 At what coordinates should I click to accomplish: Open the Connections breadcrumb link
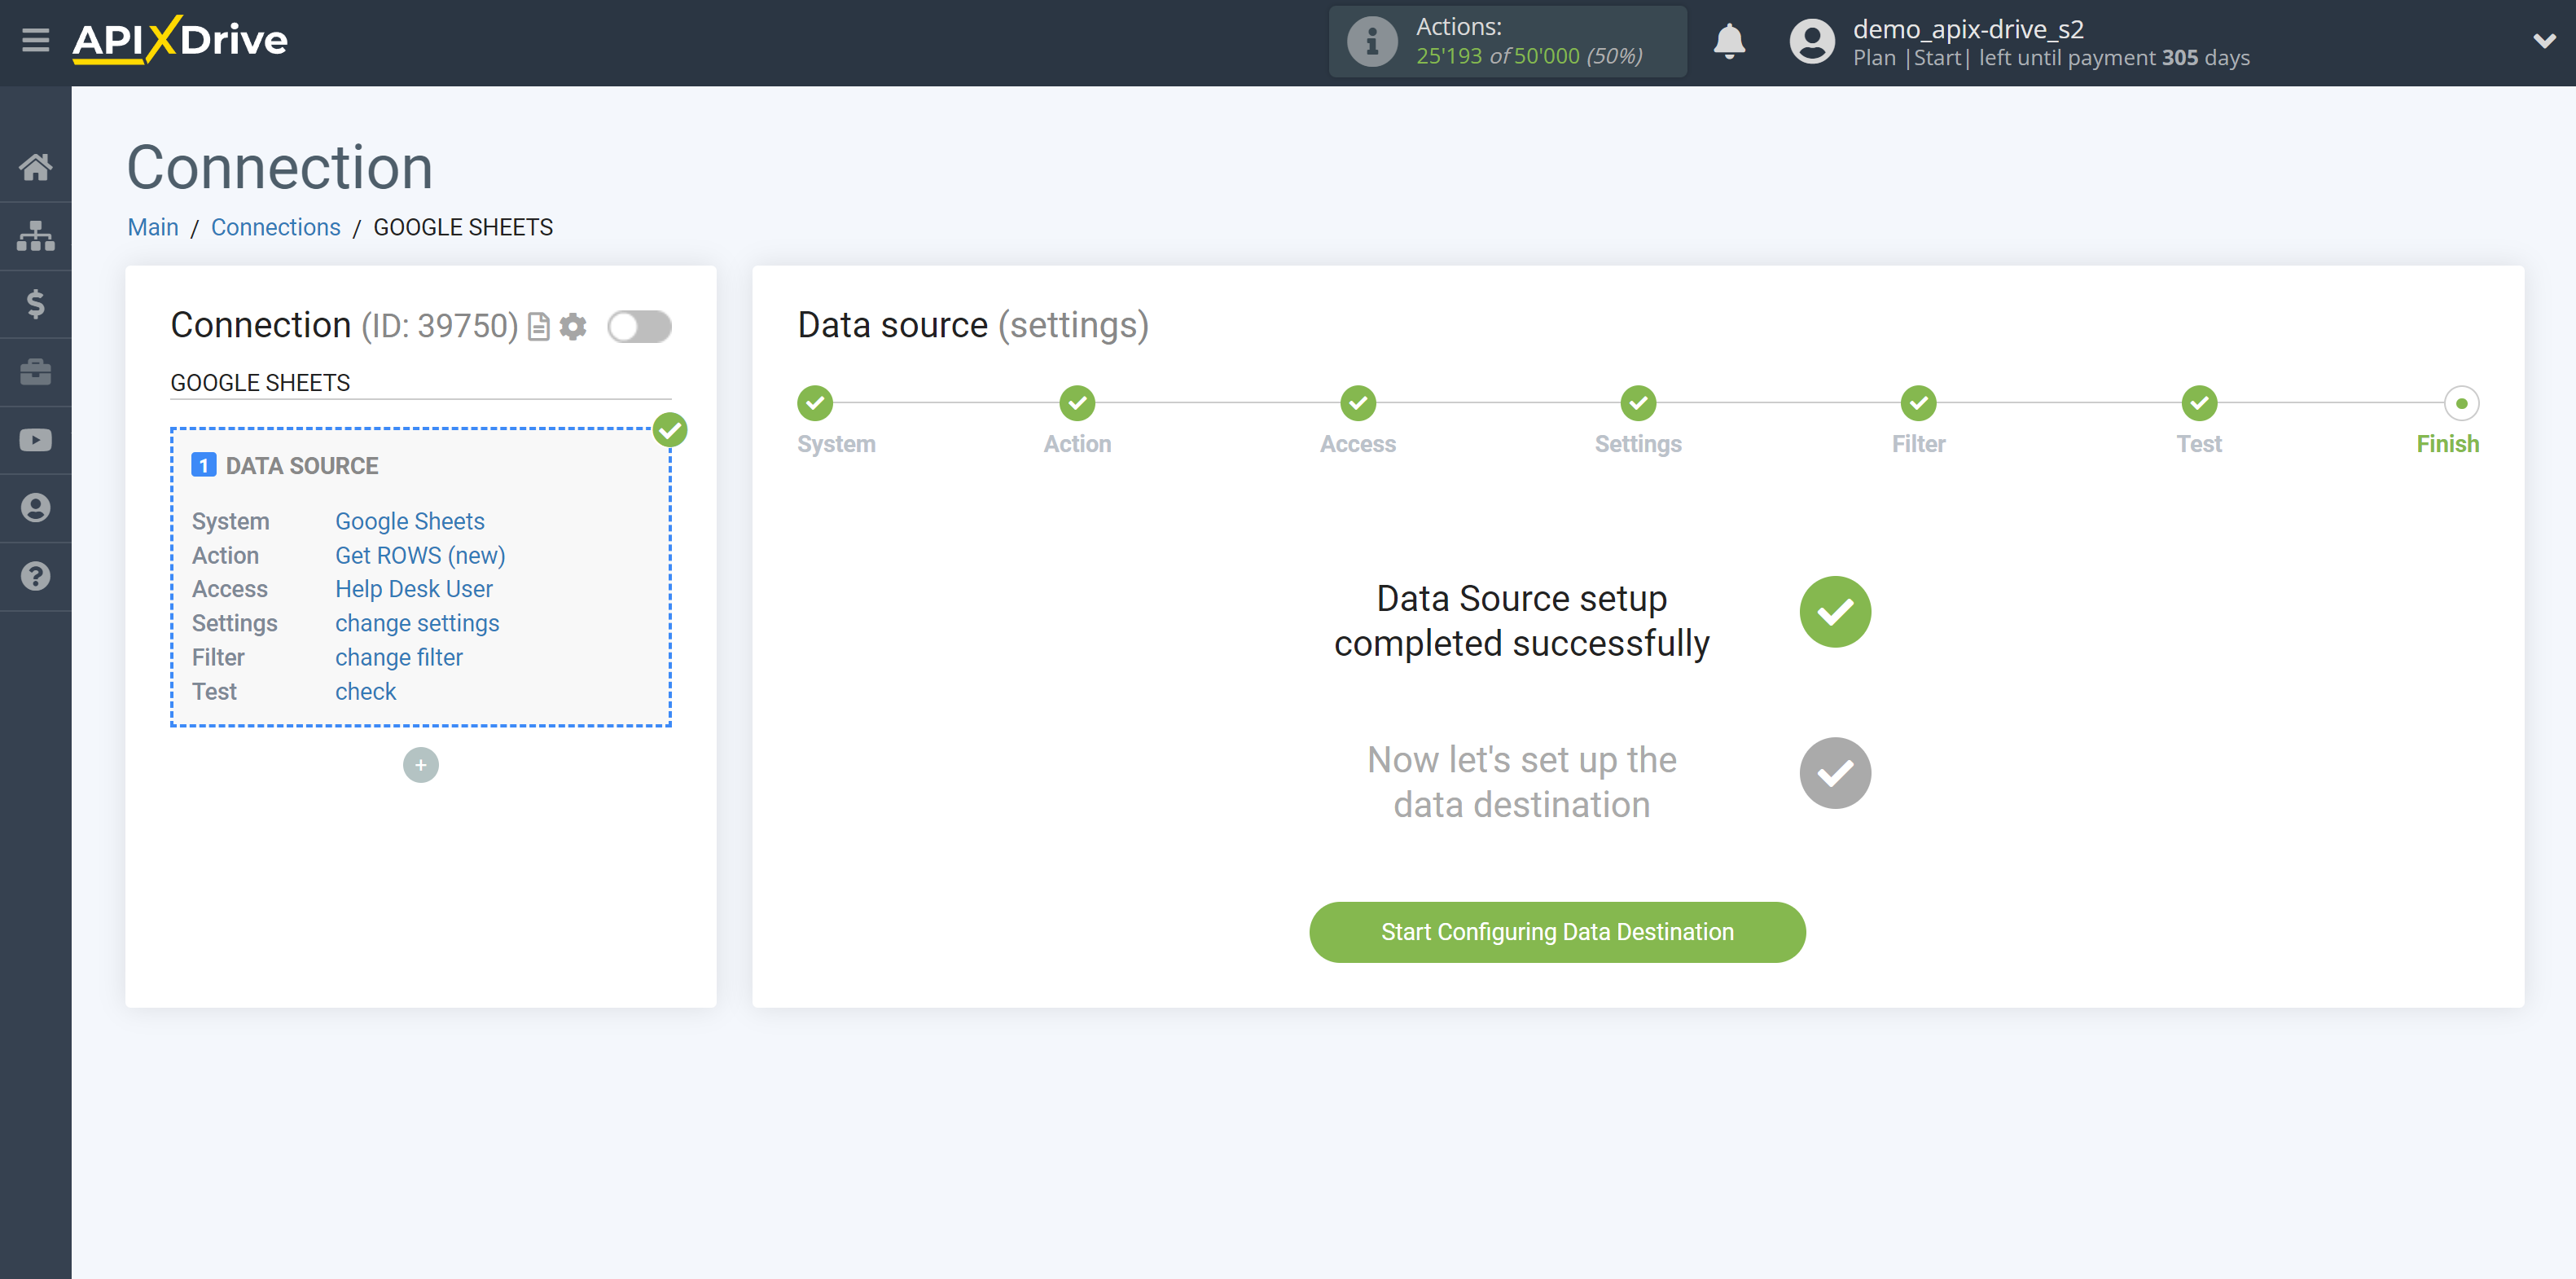(274, 226)
